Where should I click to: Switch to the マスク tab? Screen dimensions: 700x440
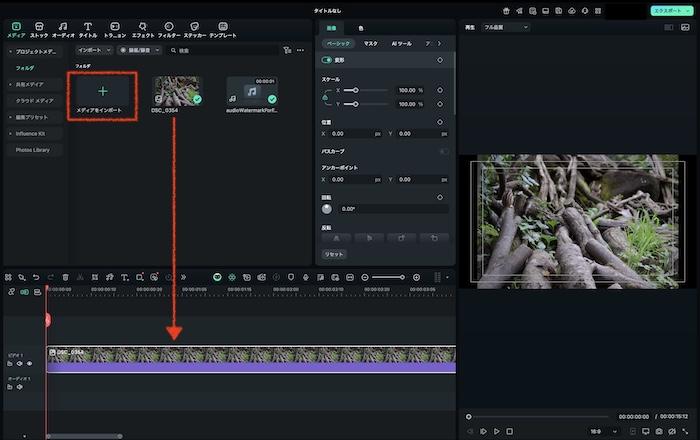(370, 44)
